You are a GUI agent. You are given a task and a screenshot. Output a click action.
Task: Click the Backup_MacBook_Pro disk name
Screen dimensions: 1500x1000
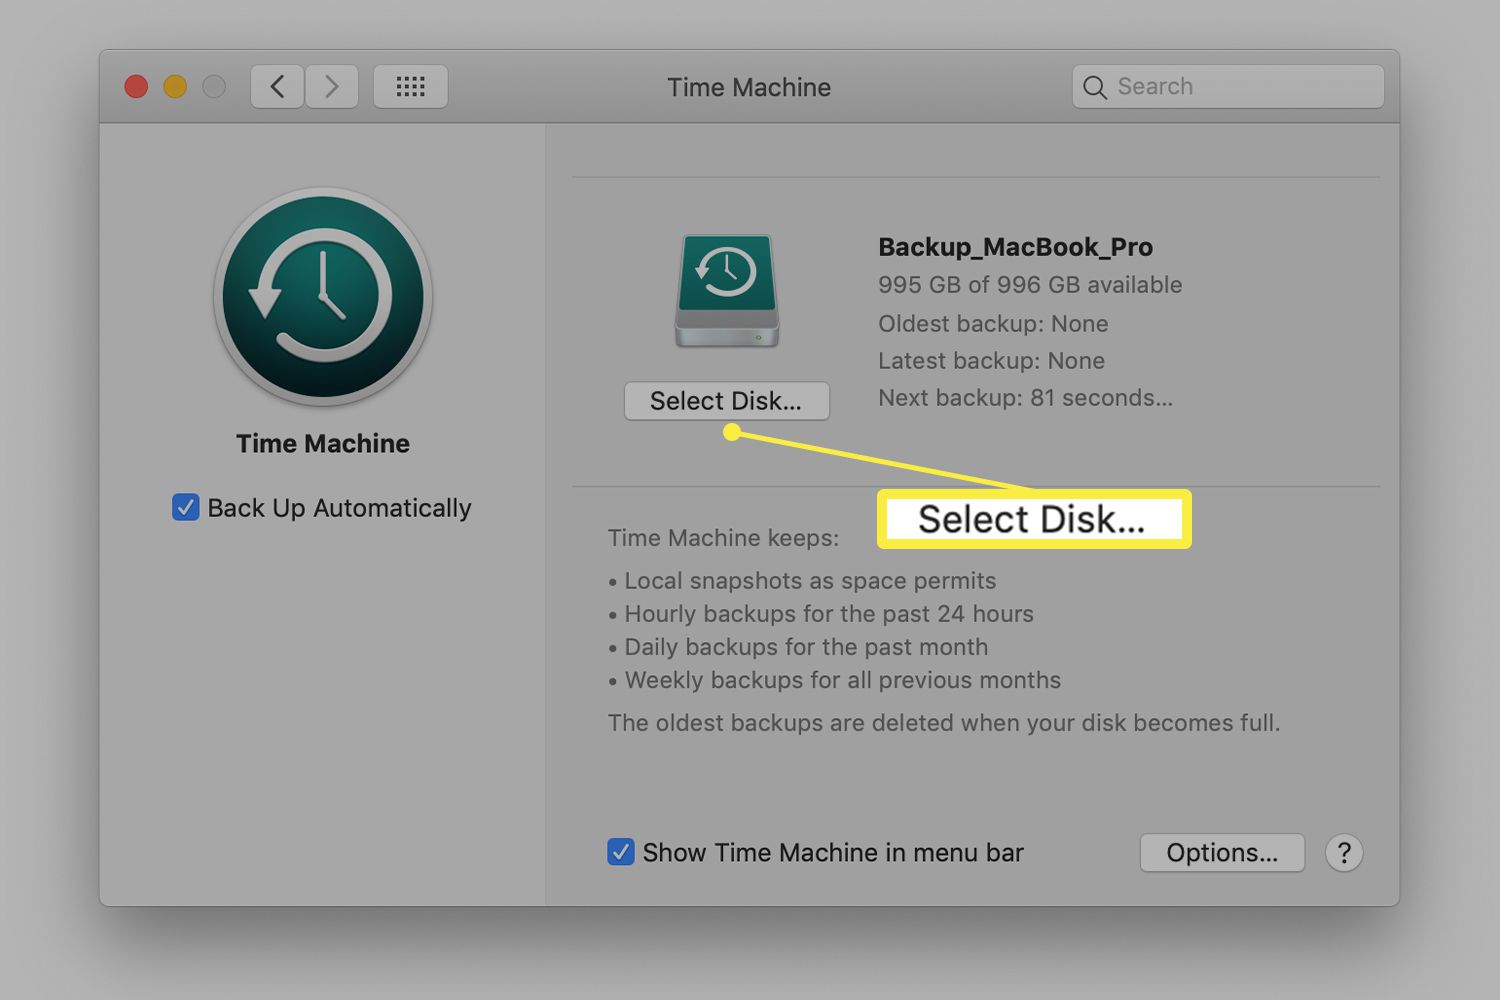point(1015,247)
